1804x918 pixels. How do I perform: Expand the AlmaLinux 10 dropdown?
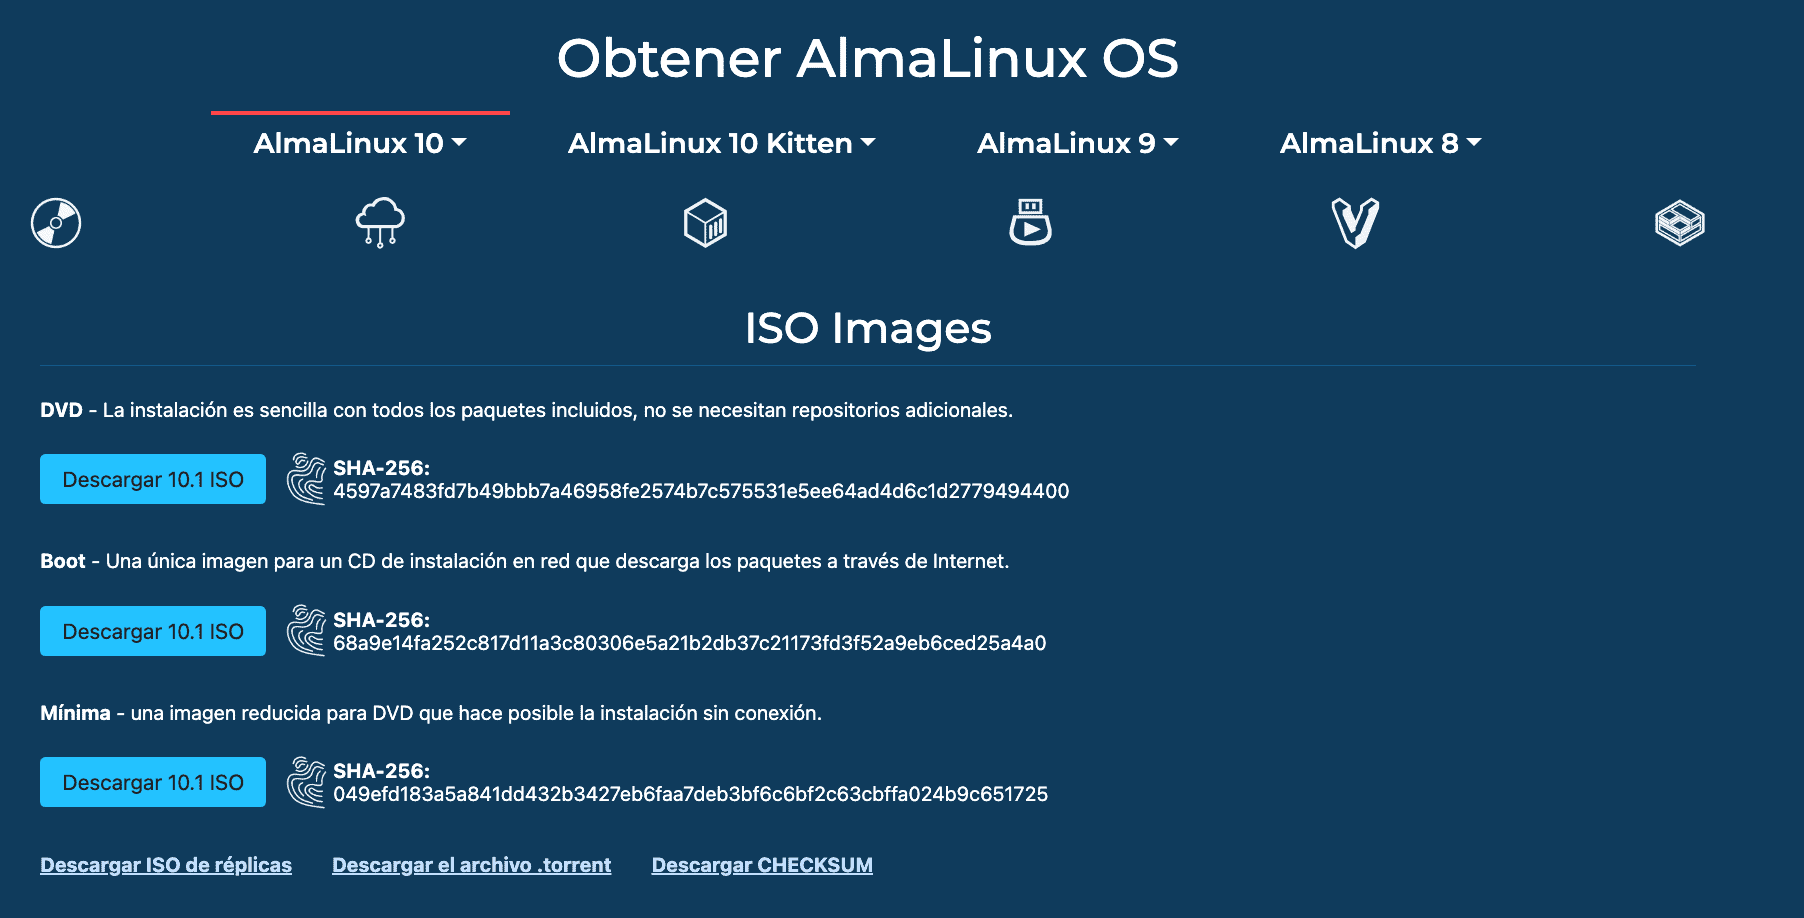pos(360,143)
